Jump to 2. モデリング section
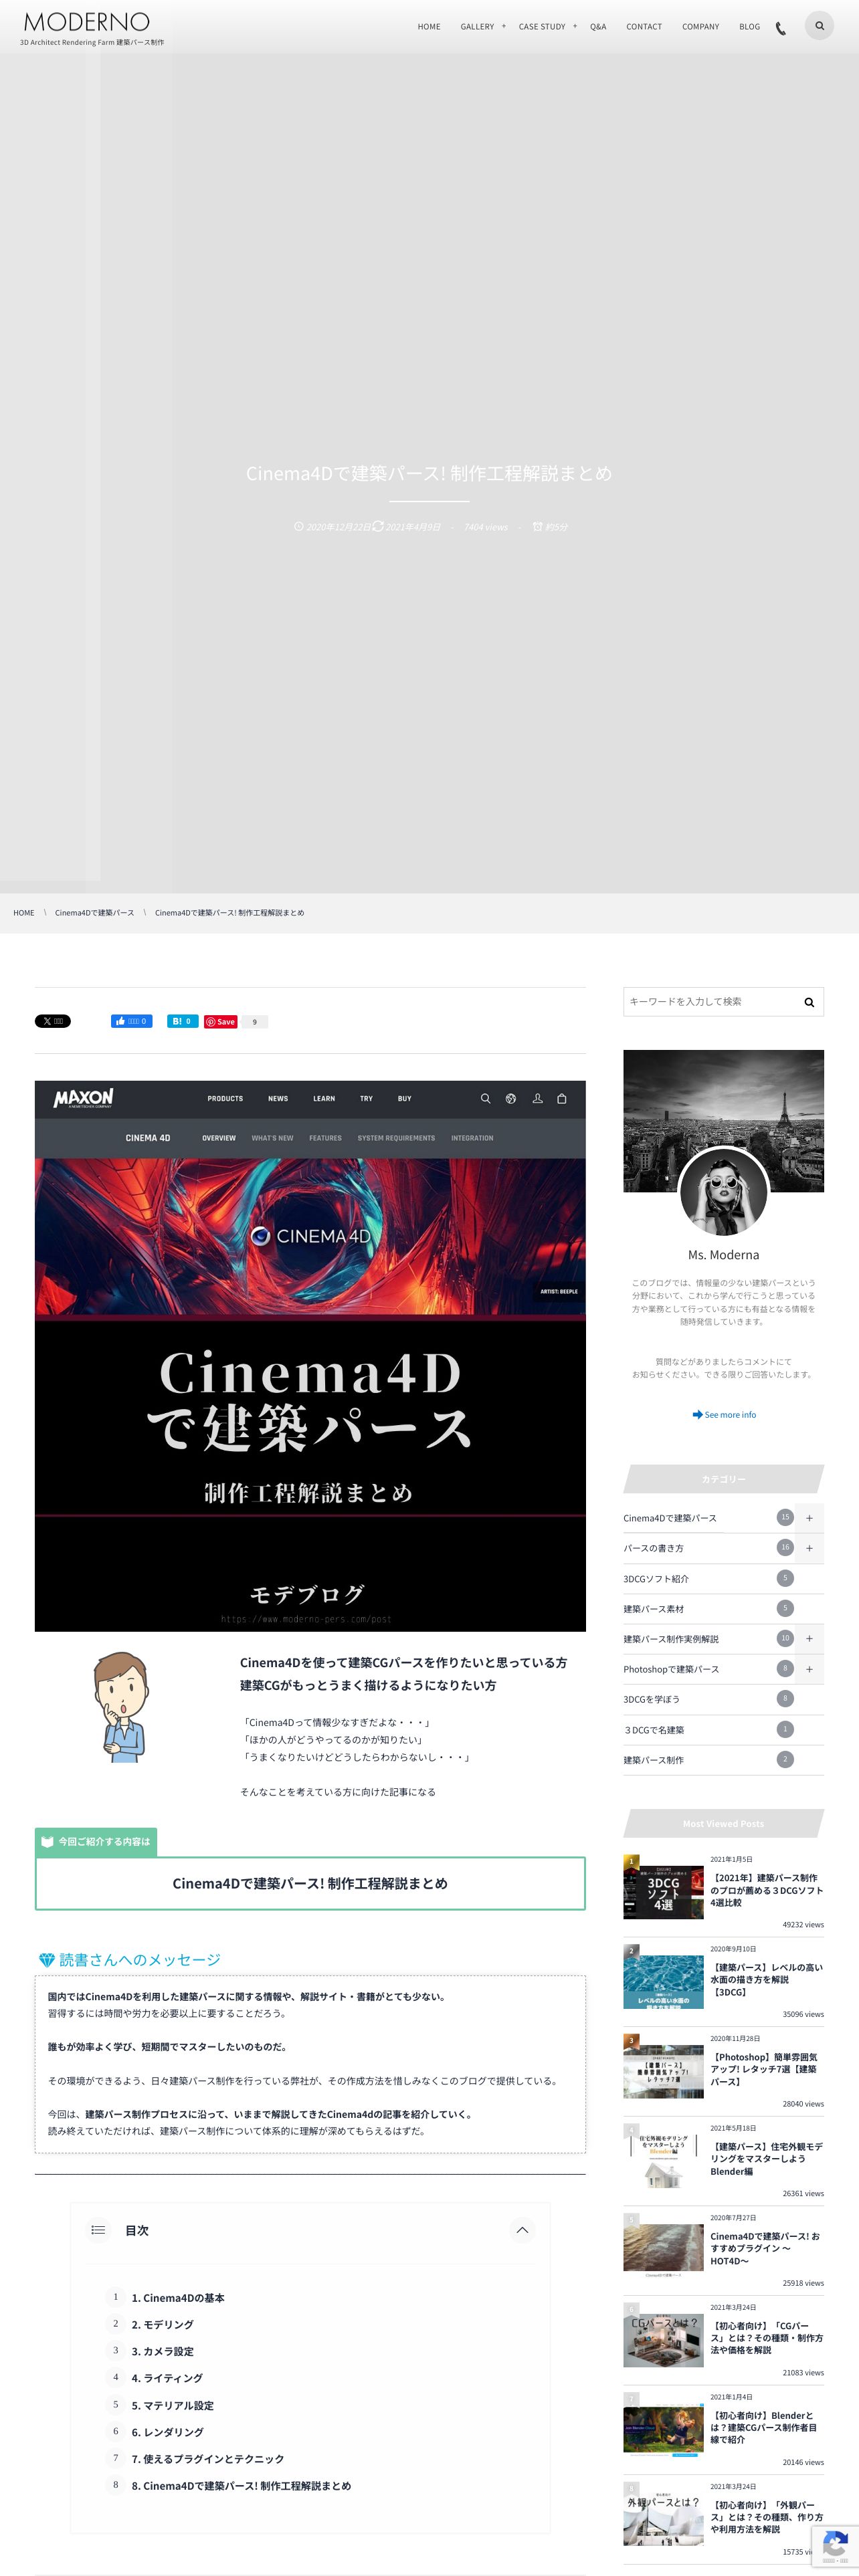 [x=163, y=2324]
